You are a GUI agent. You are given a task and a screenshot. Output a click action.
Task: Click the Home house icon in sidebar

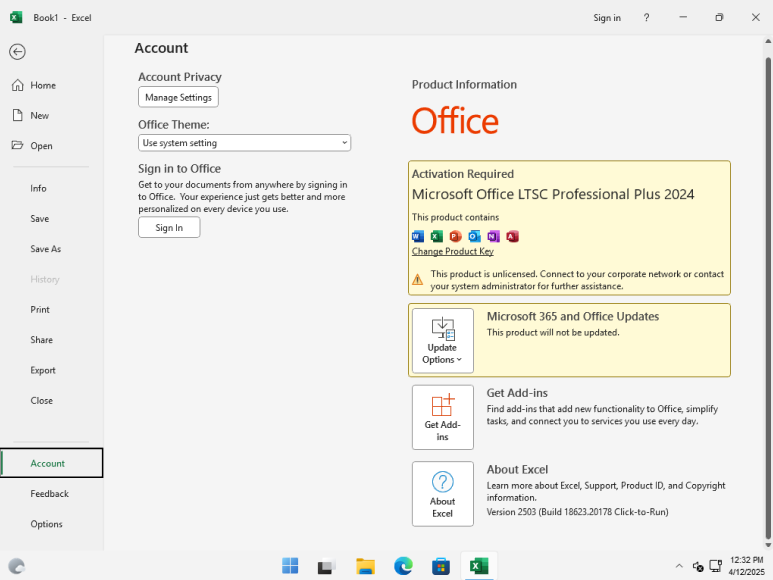[x=18, y=85]
